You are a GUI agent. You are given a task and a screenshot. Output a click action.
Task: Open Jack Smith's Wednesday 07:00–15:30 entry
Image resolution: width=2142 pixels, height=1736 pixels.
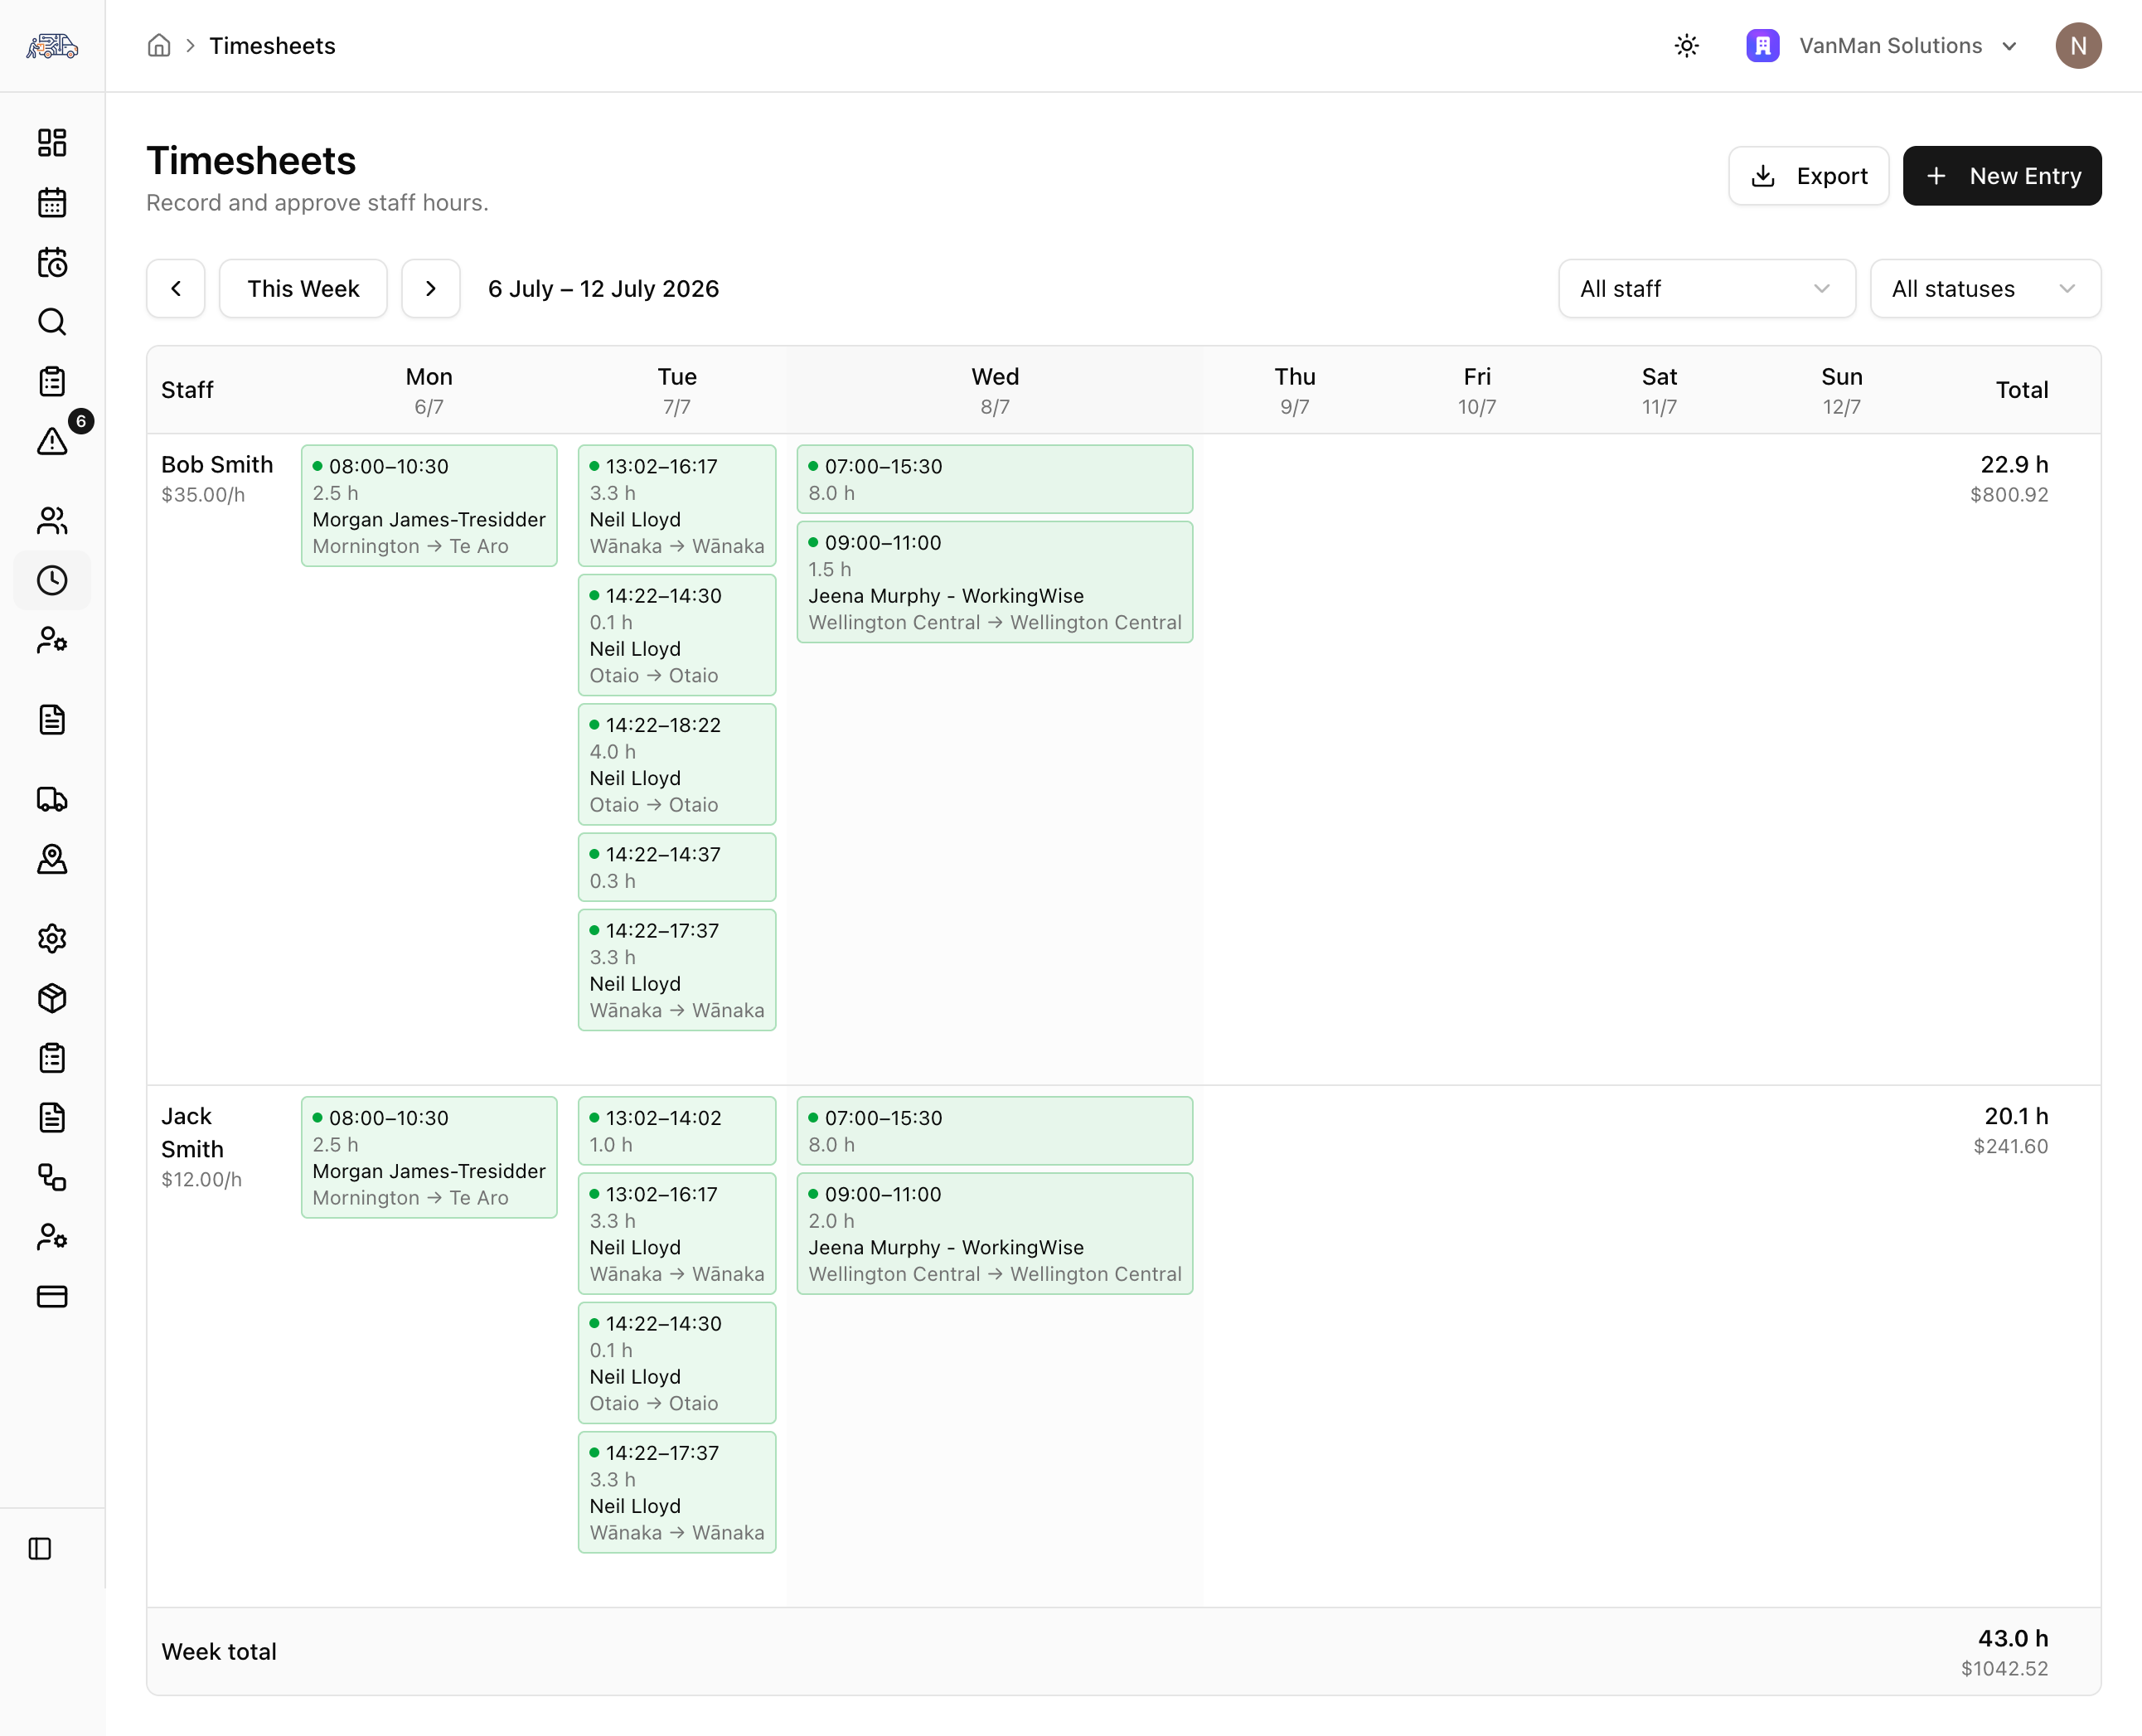(995, 1131)
